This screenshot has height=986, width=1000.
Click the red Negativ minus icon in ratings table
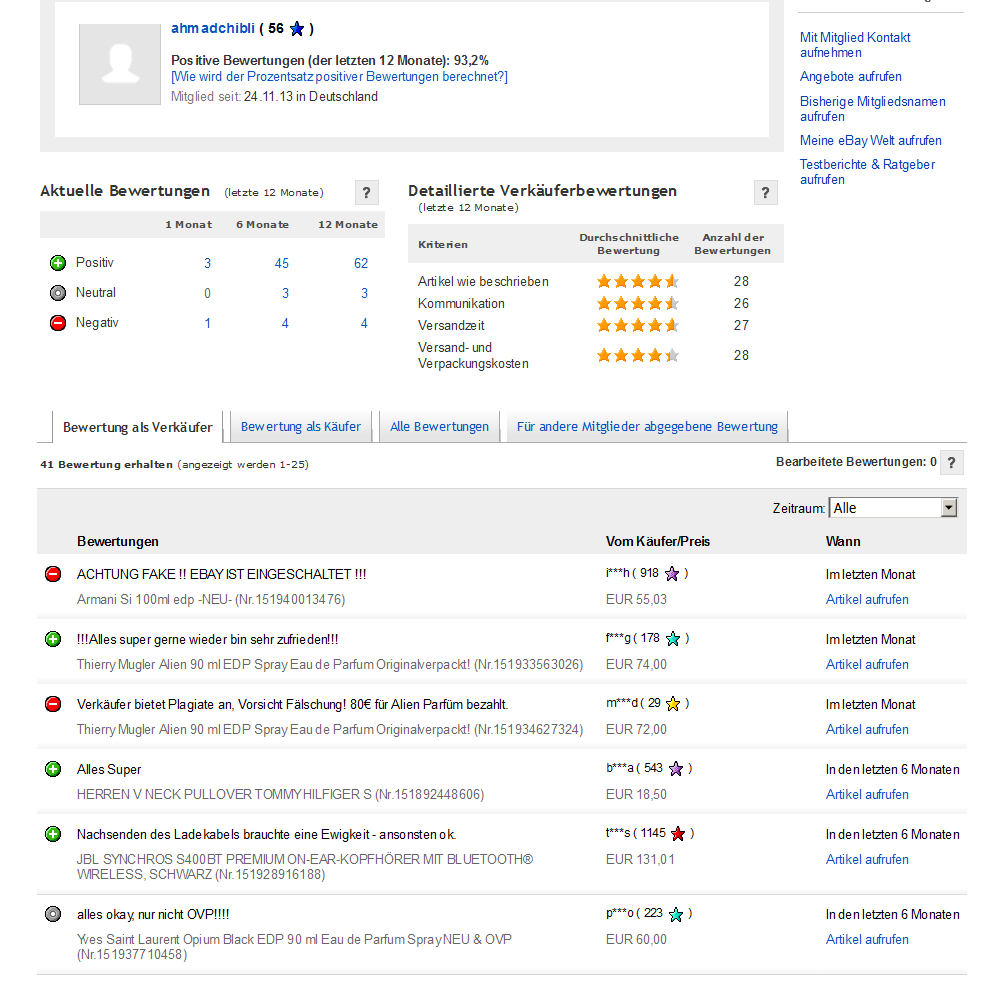58,323
